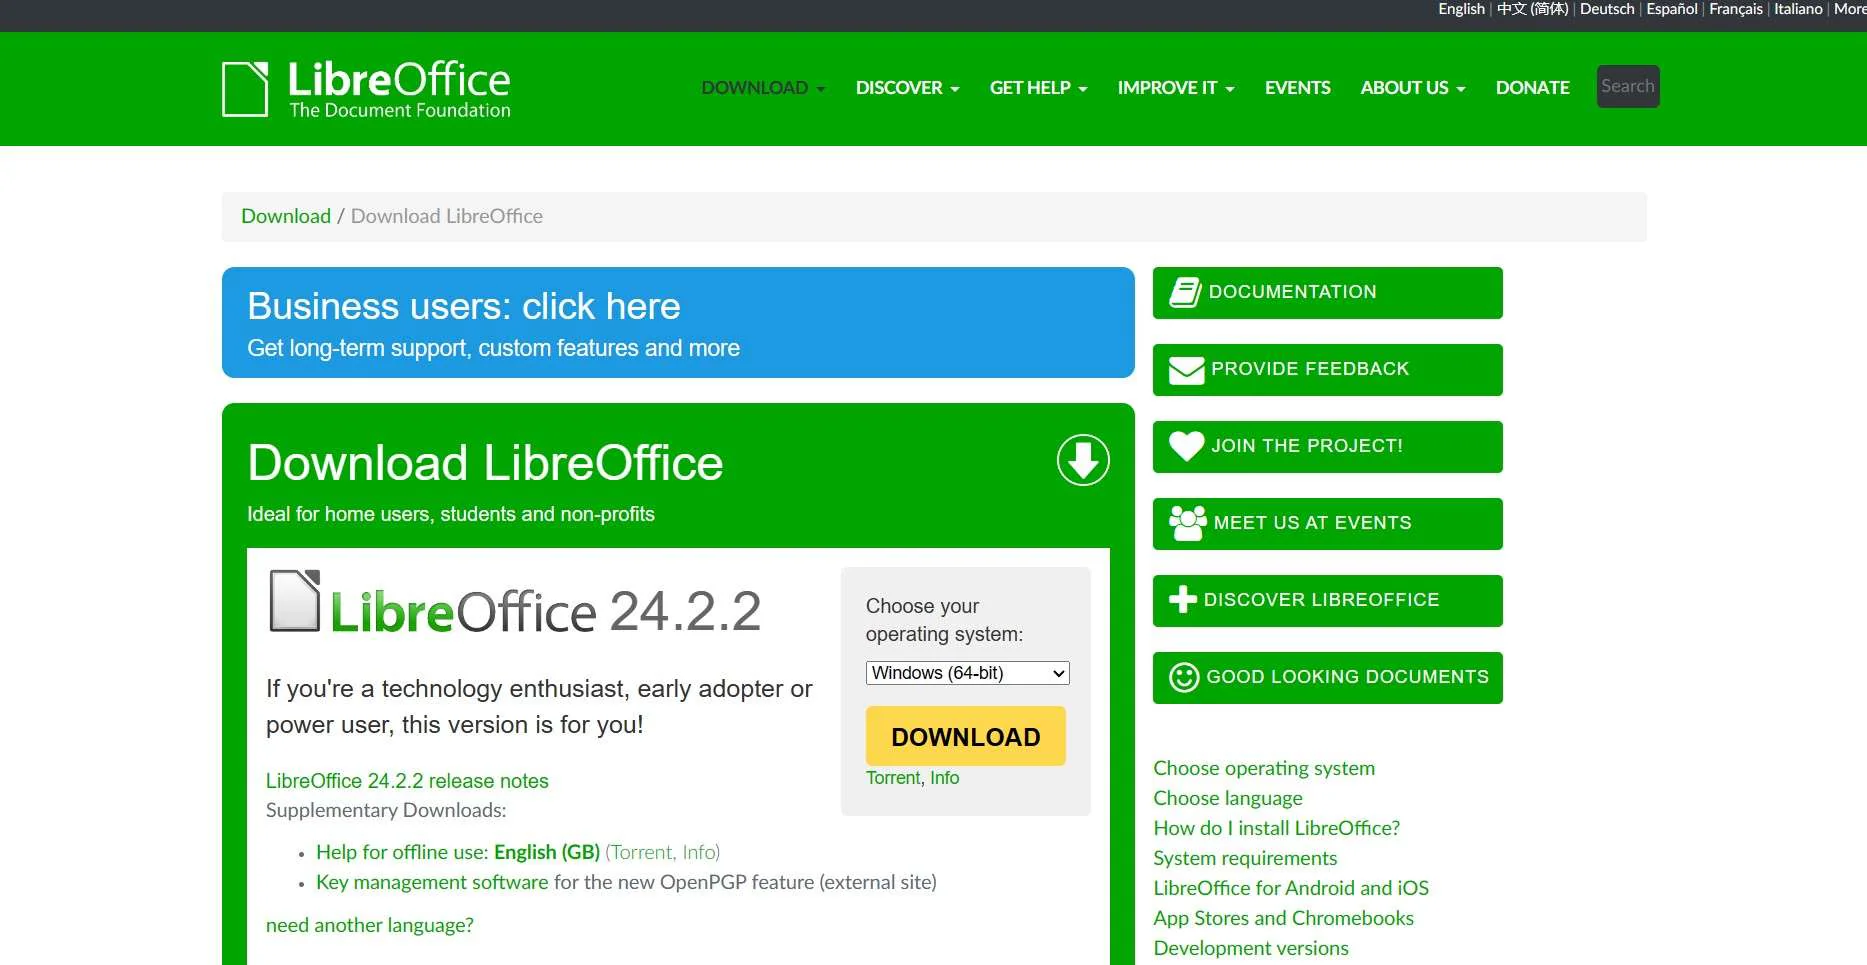Screen dimensions: 1867x965
Task: Open How do I install LibreOffice? link
Action: coord(1277,828)
